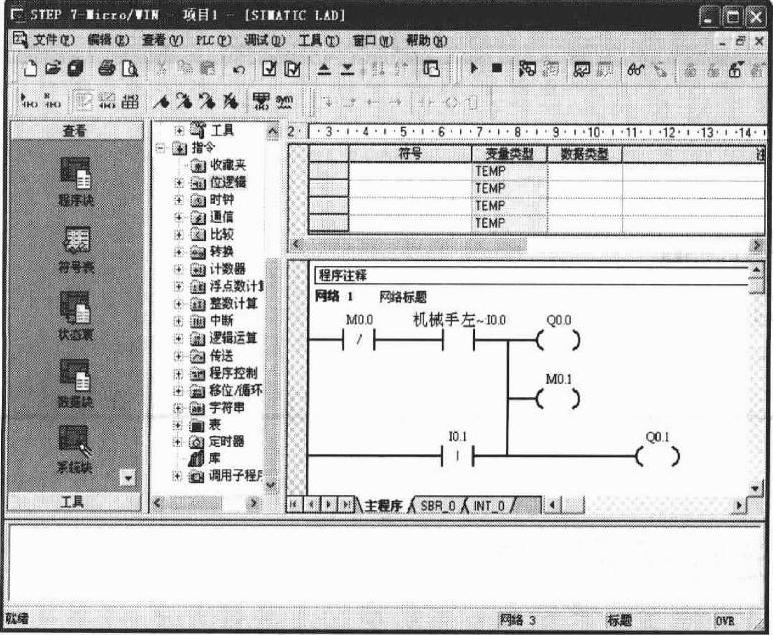773x635 pixels.
Task: Click the delete network toolbar icon
Action: pyautogui.click(x=52, y=101)
